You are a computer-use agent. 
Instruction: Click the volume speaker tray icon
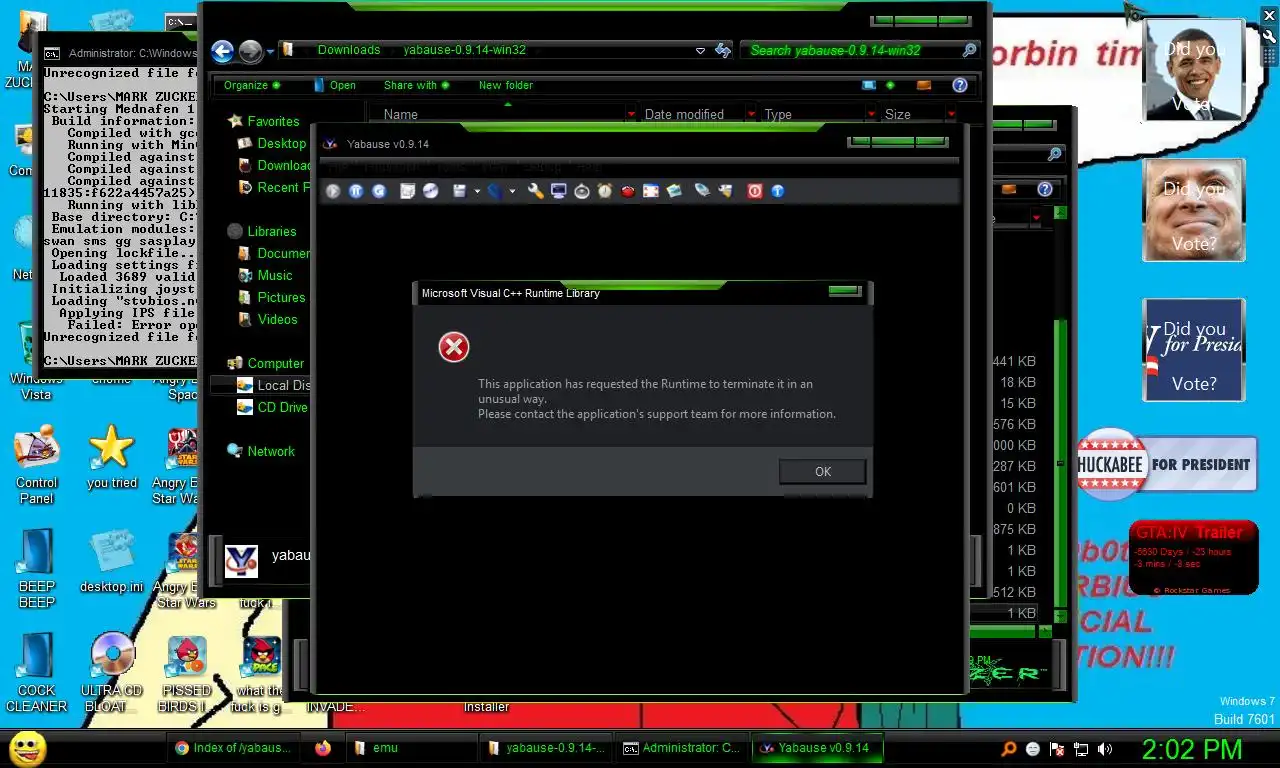pyautogui.click(x=1105, y=749)
